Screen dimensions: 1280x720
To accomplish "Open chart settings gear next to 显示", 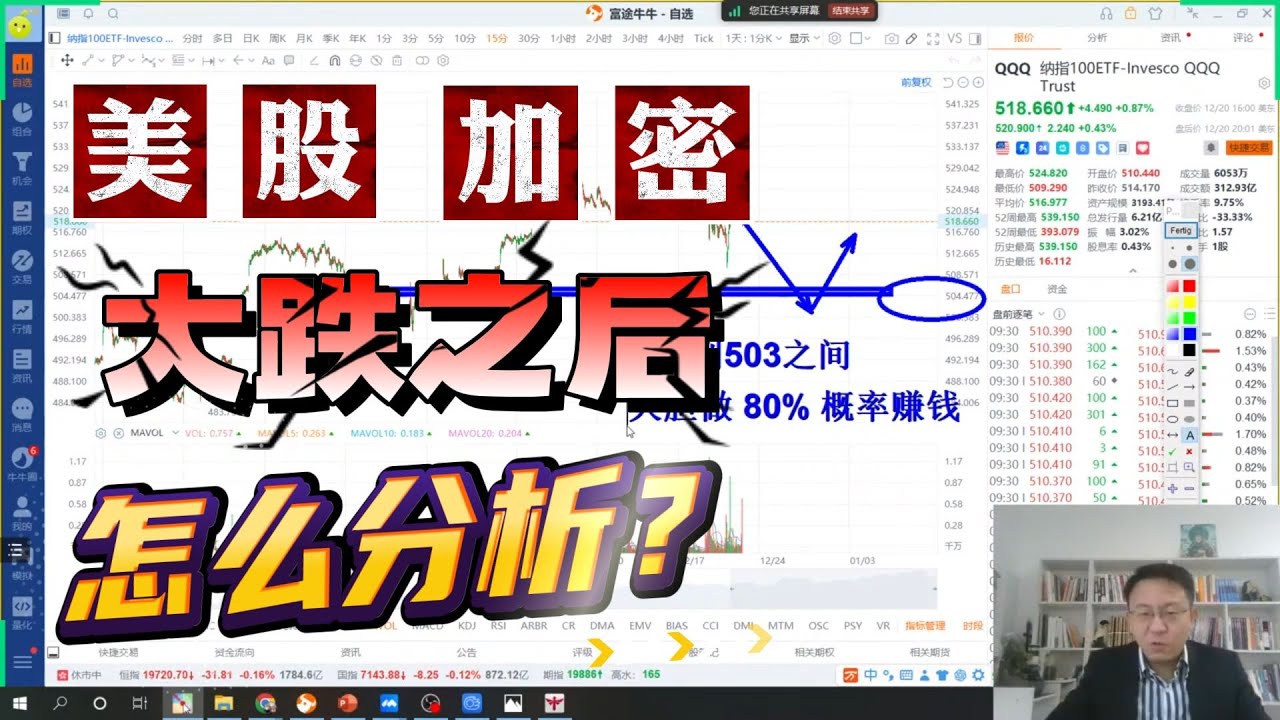I will coord(835,38).
